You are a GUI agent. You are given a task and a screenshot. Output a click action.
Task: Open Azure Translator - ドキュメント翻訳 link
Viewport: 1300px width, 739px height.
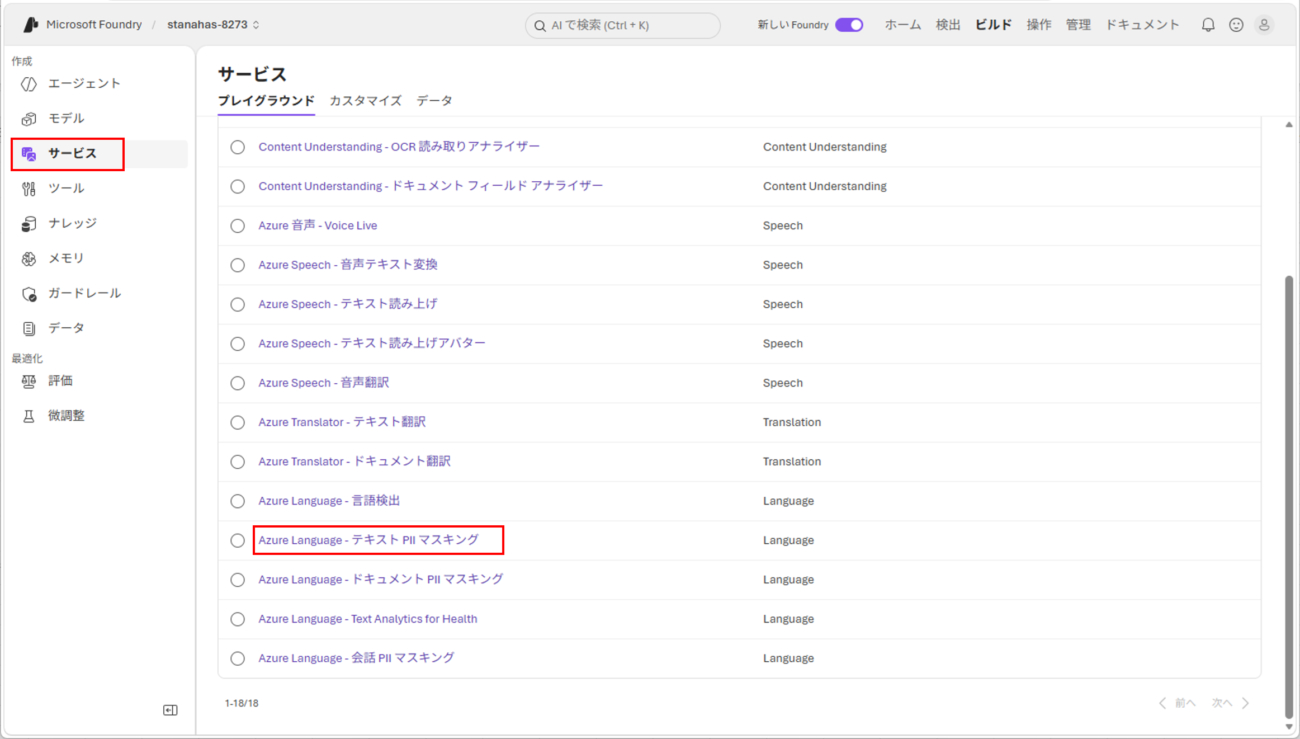(355, 462)
